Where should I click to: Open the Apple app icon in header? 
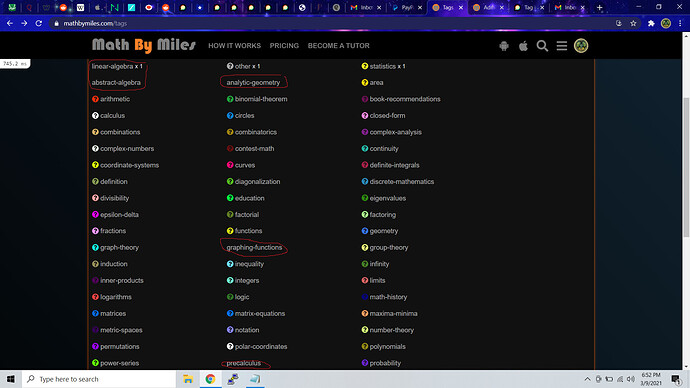click(523, 46)
